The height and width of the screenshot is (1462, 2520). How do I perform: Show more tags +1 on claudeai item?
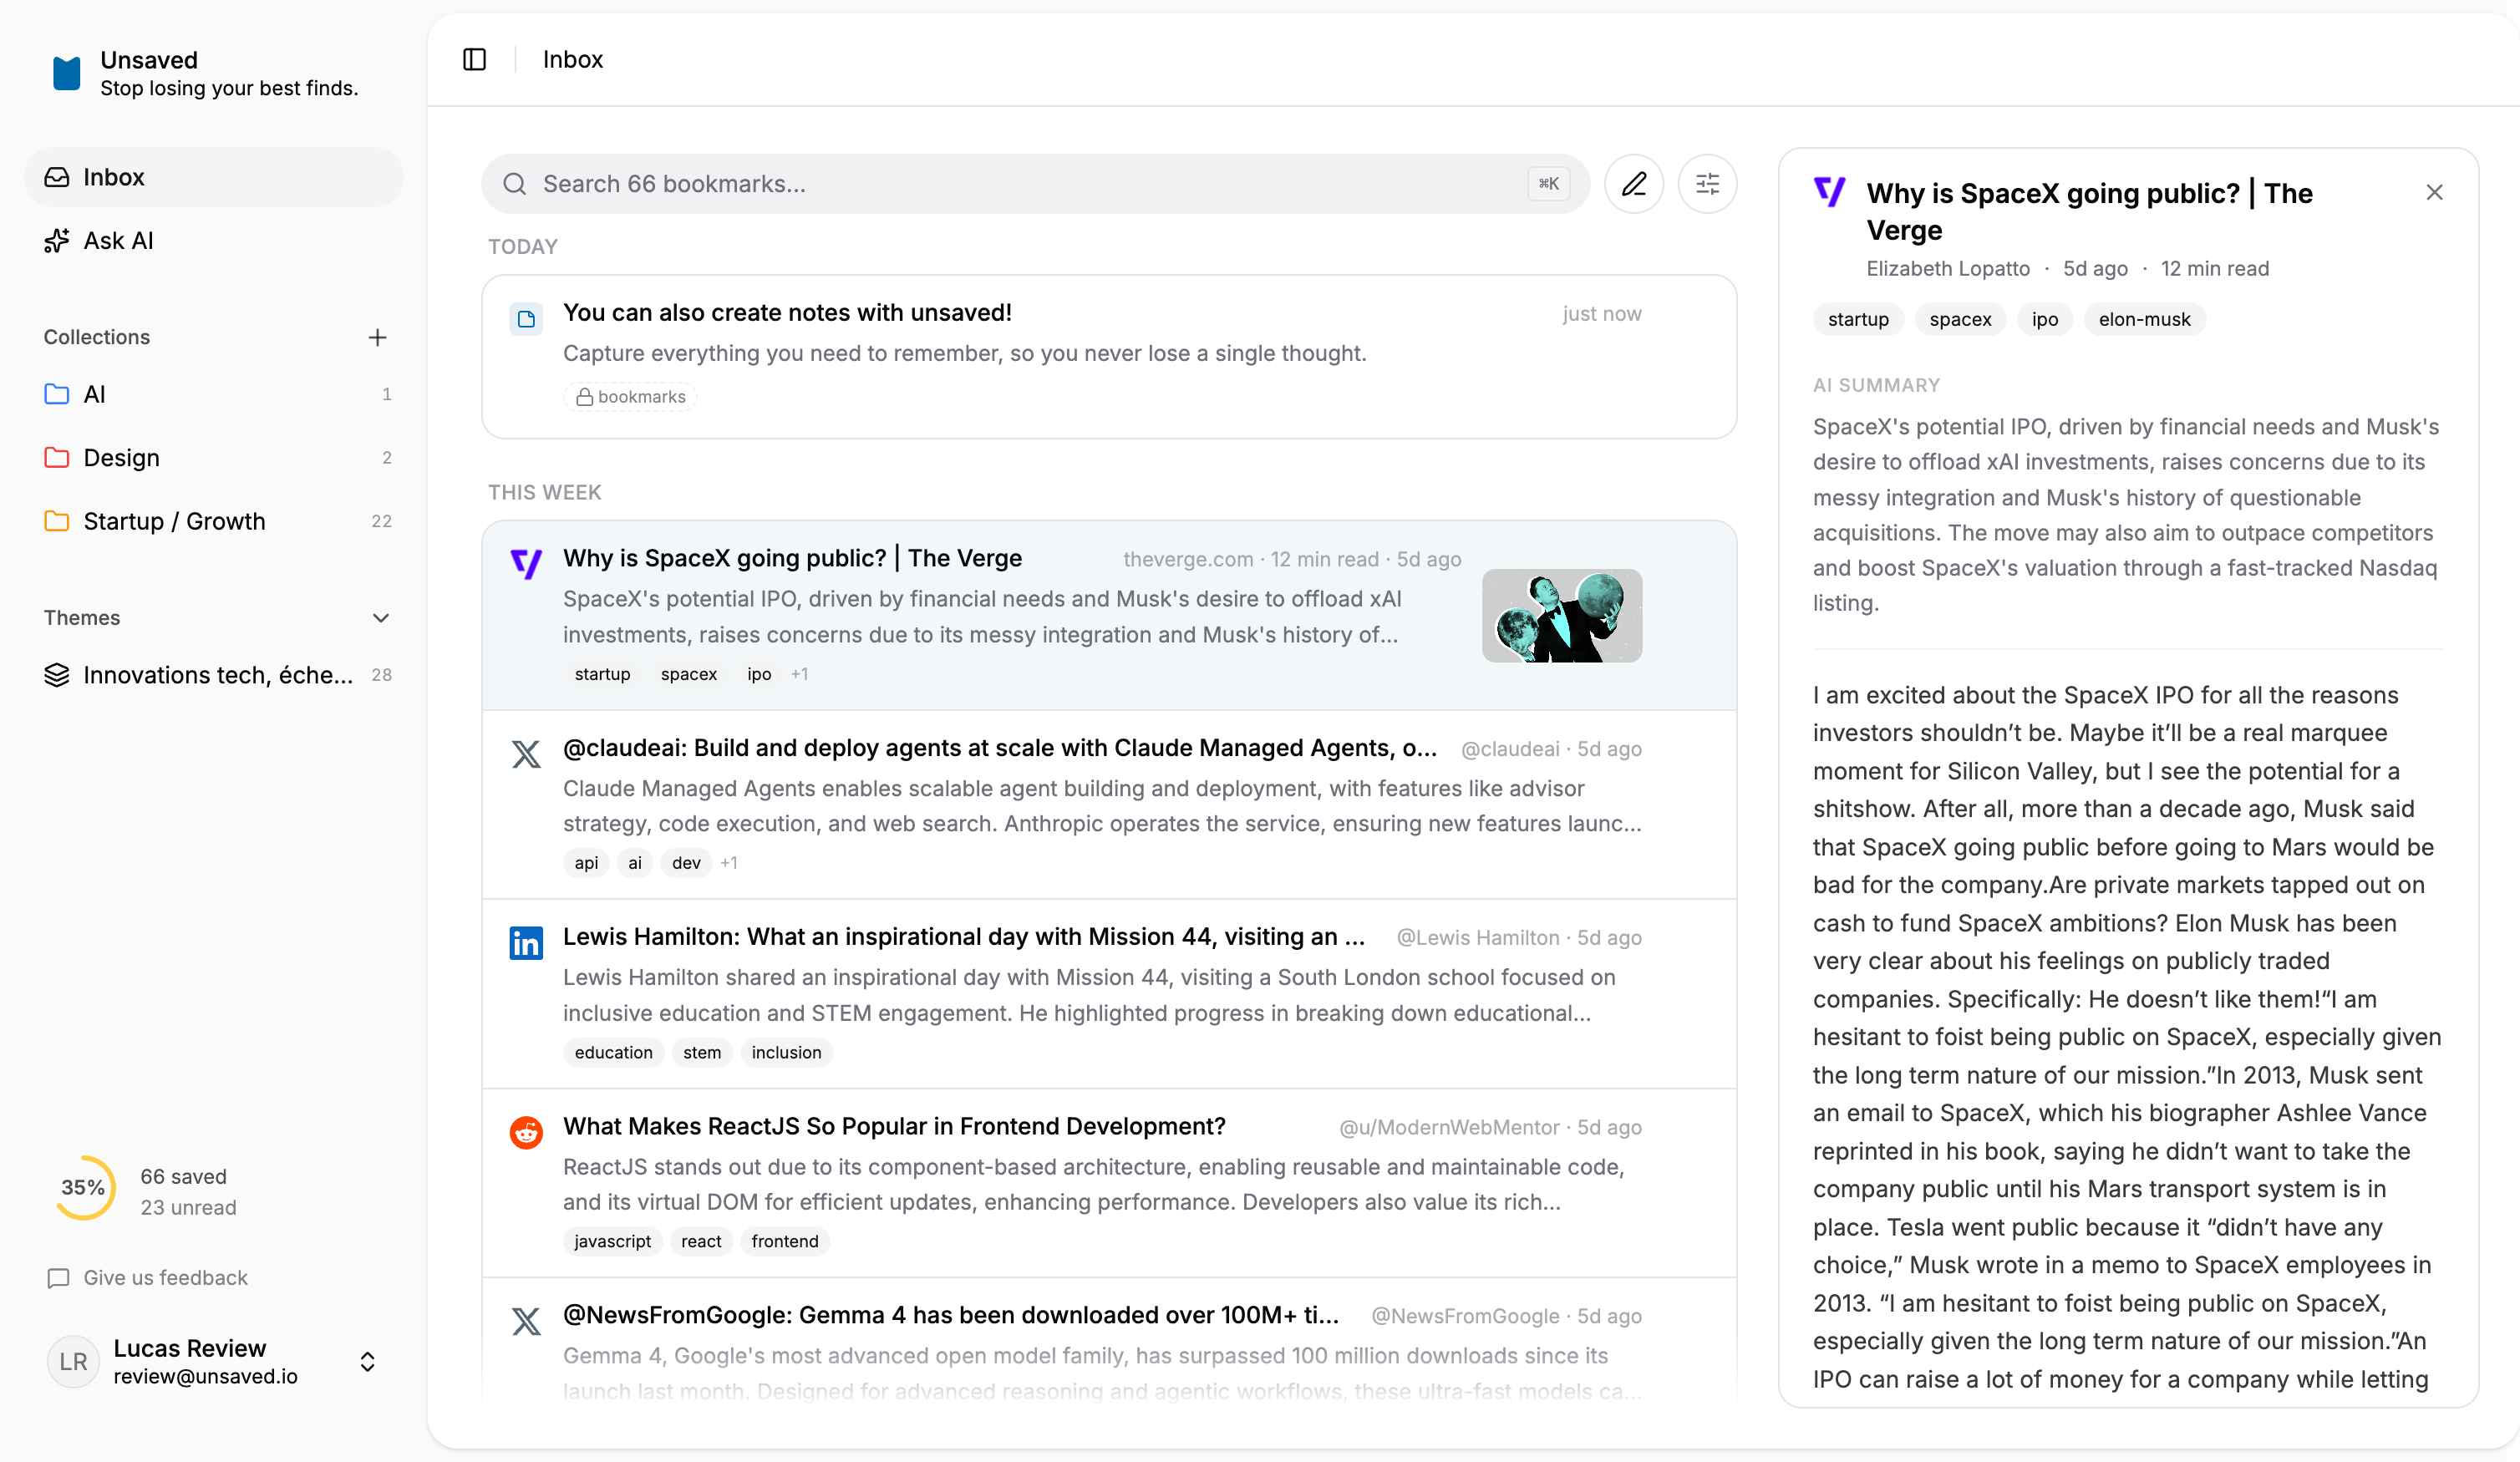pyautogui.click(x=729, y=863)
